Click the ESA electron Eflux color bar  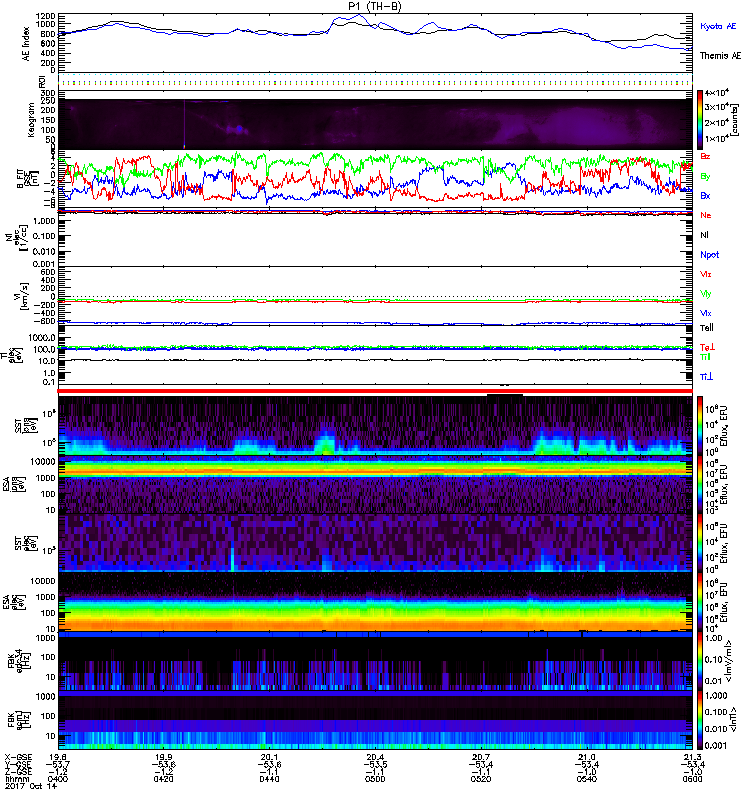point(699,602)
